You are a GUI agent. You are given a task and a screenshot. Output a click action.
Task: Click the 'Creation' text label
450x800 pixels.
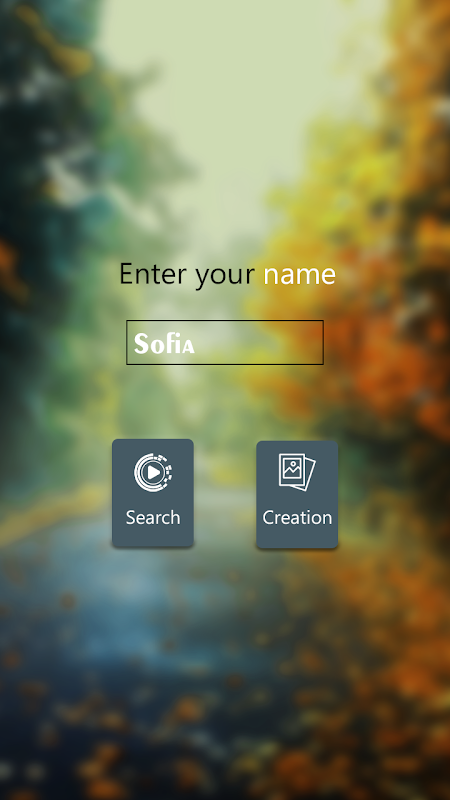click(297, 517)
